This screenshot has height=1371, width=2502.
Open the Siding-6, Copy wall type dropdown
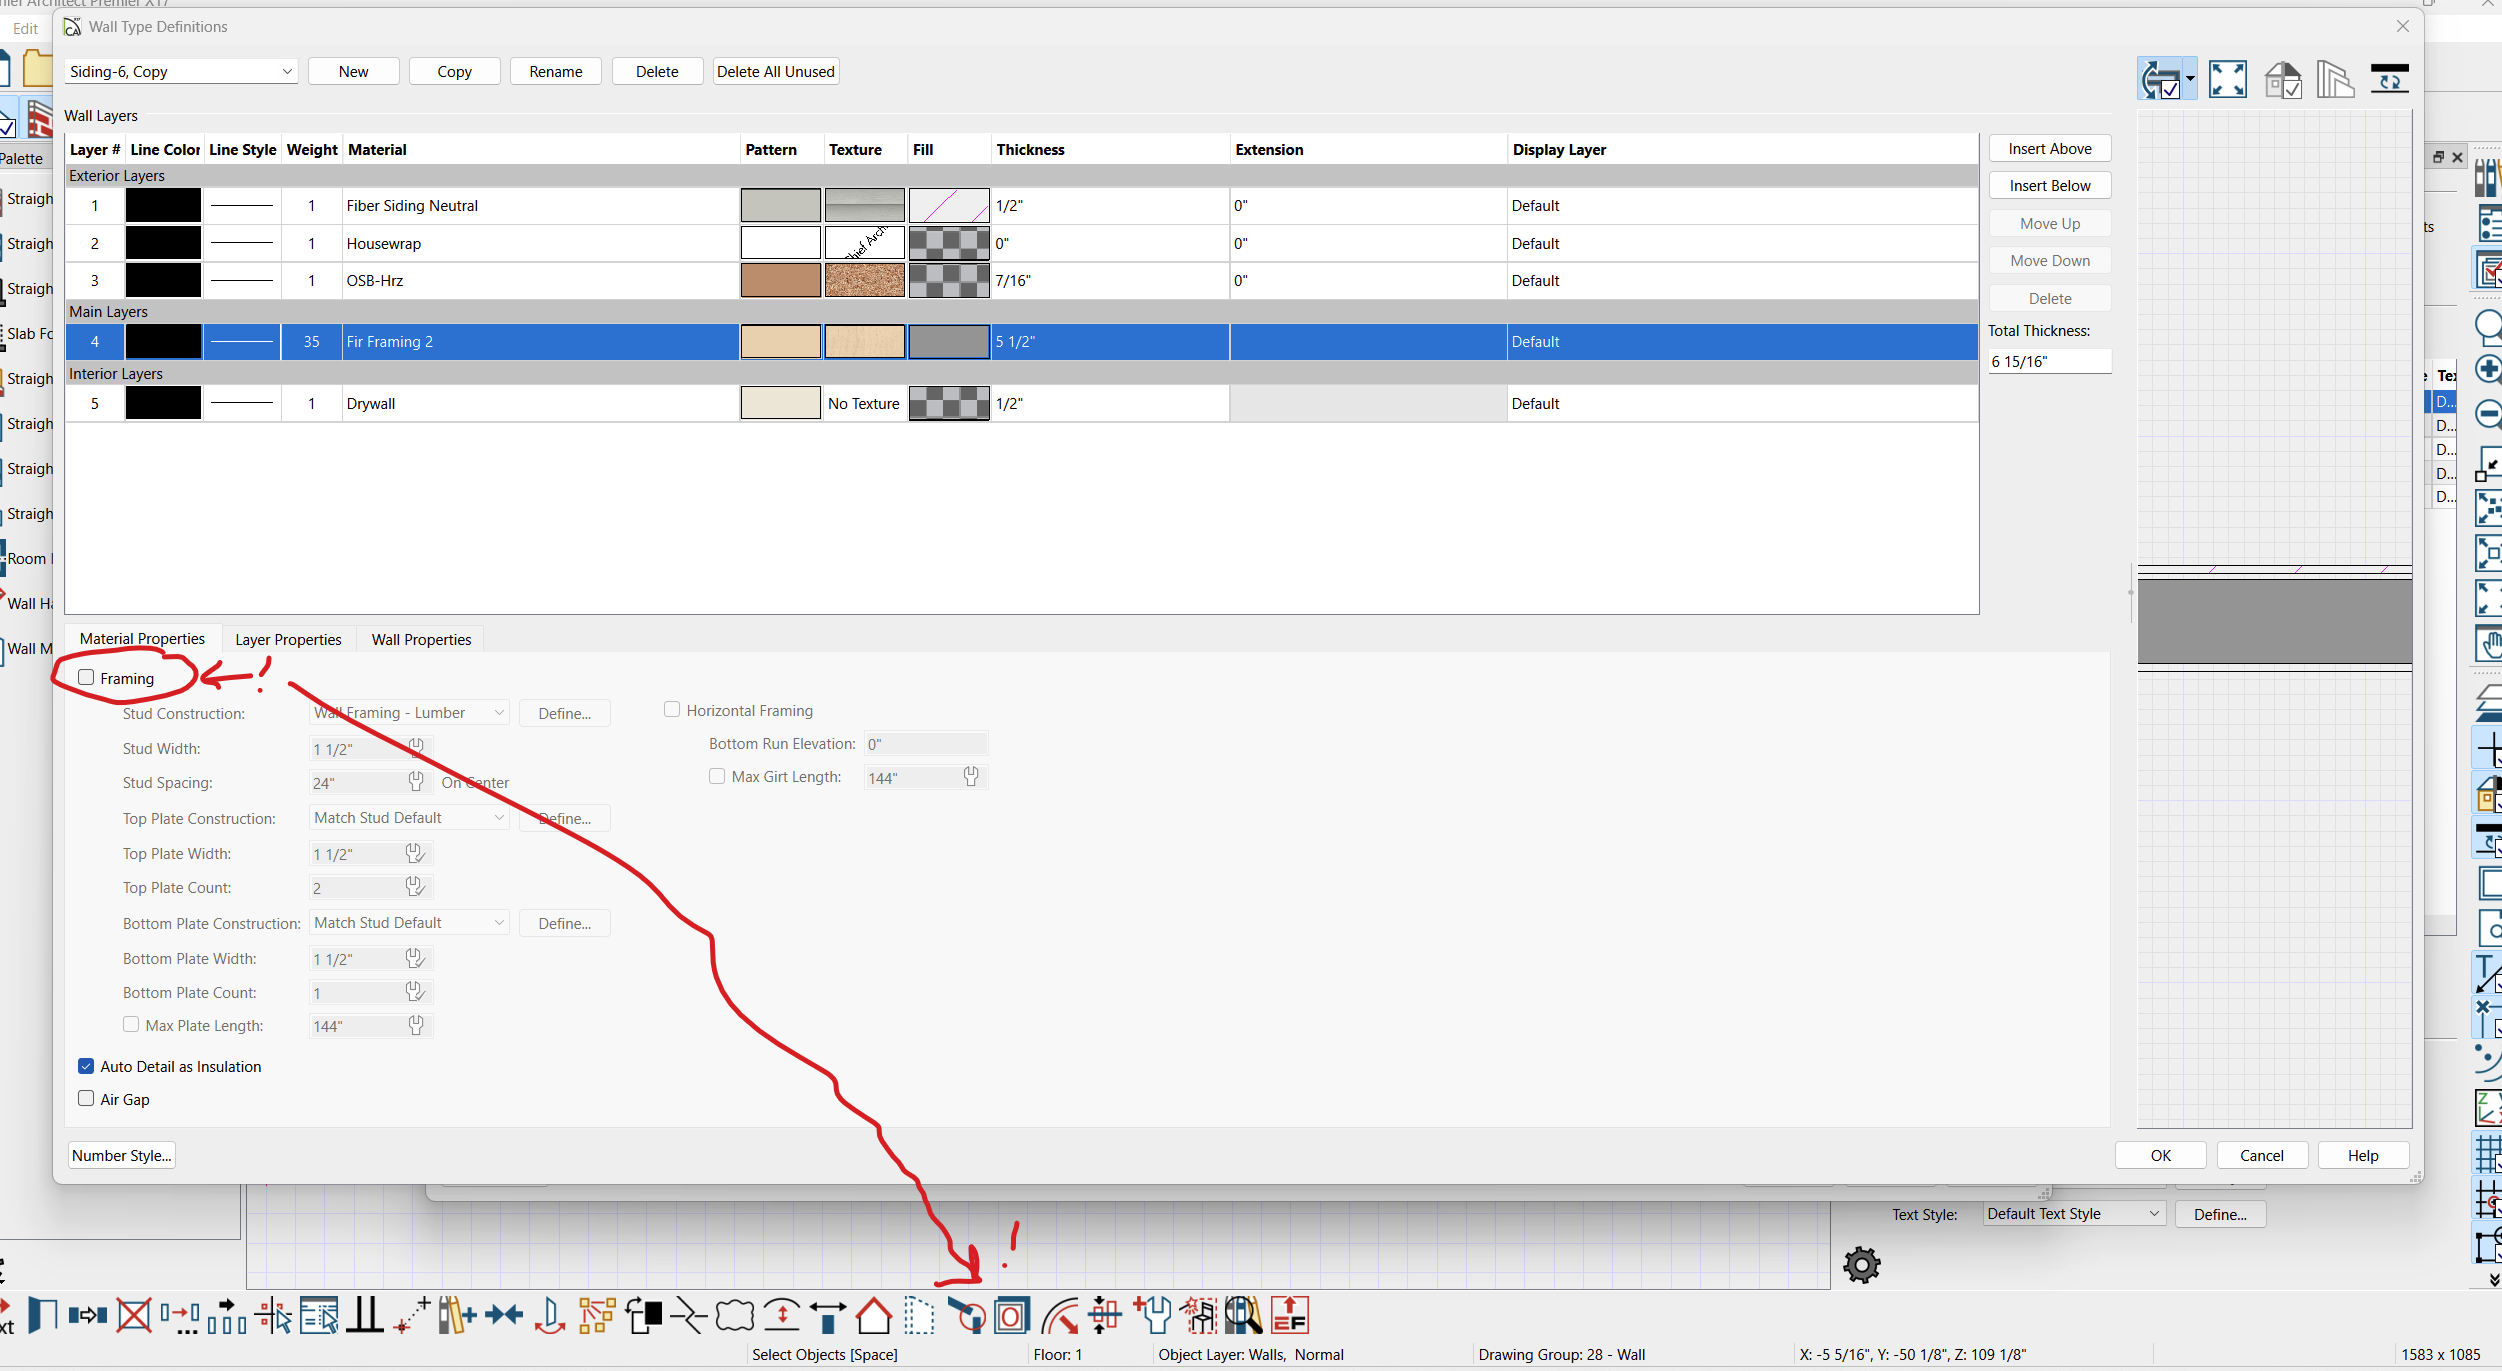point(181,72)
